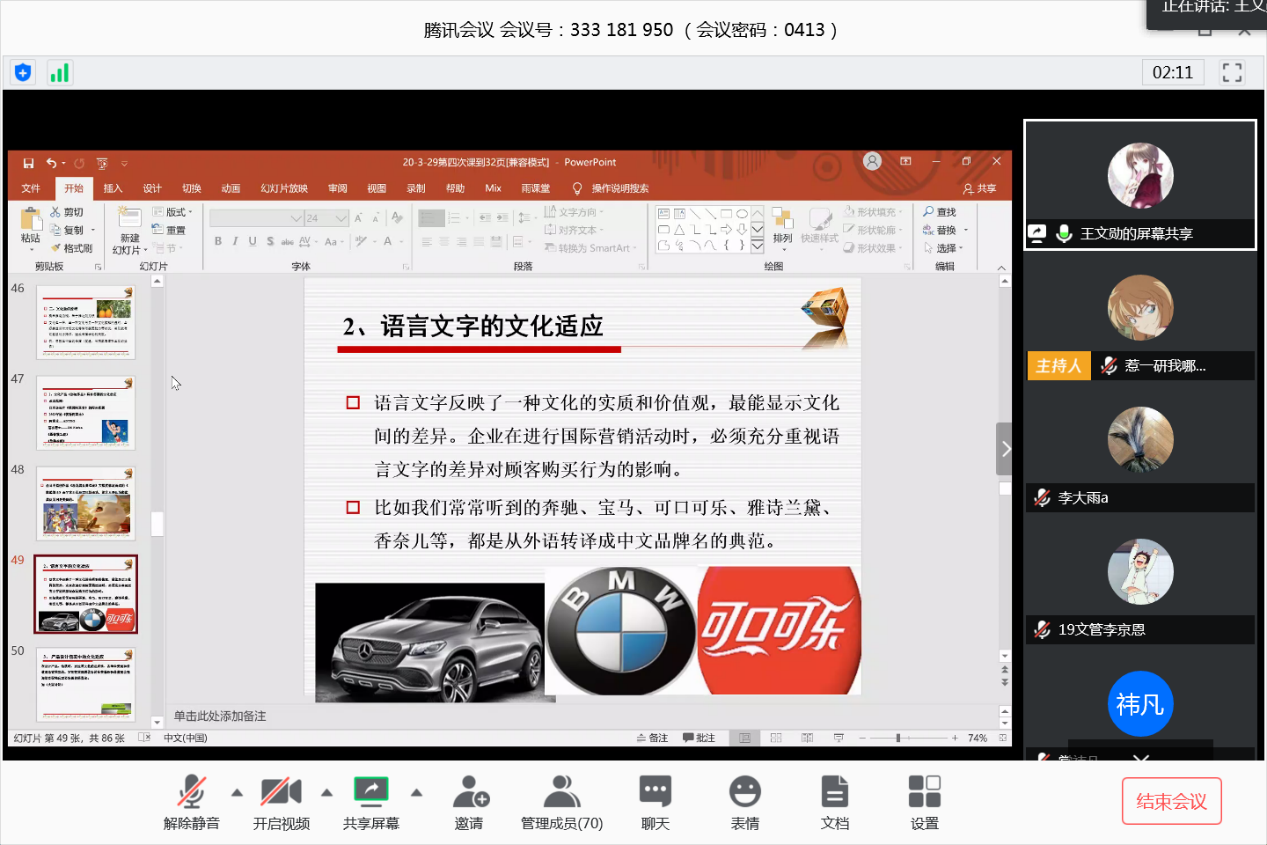Expand share options arrow beside 共享屏幕

pos(416,793)
